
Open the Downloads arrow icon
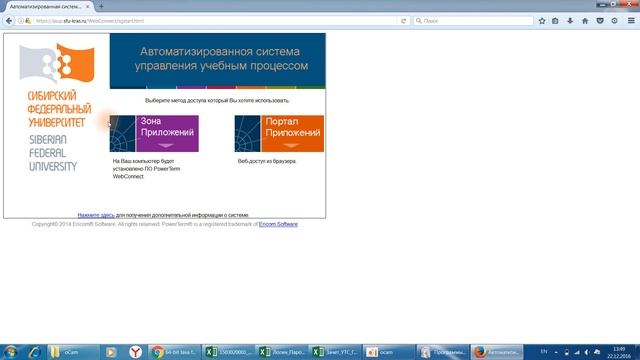pos(570,21)
